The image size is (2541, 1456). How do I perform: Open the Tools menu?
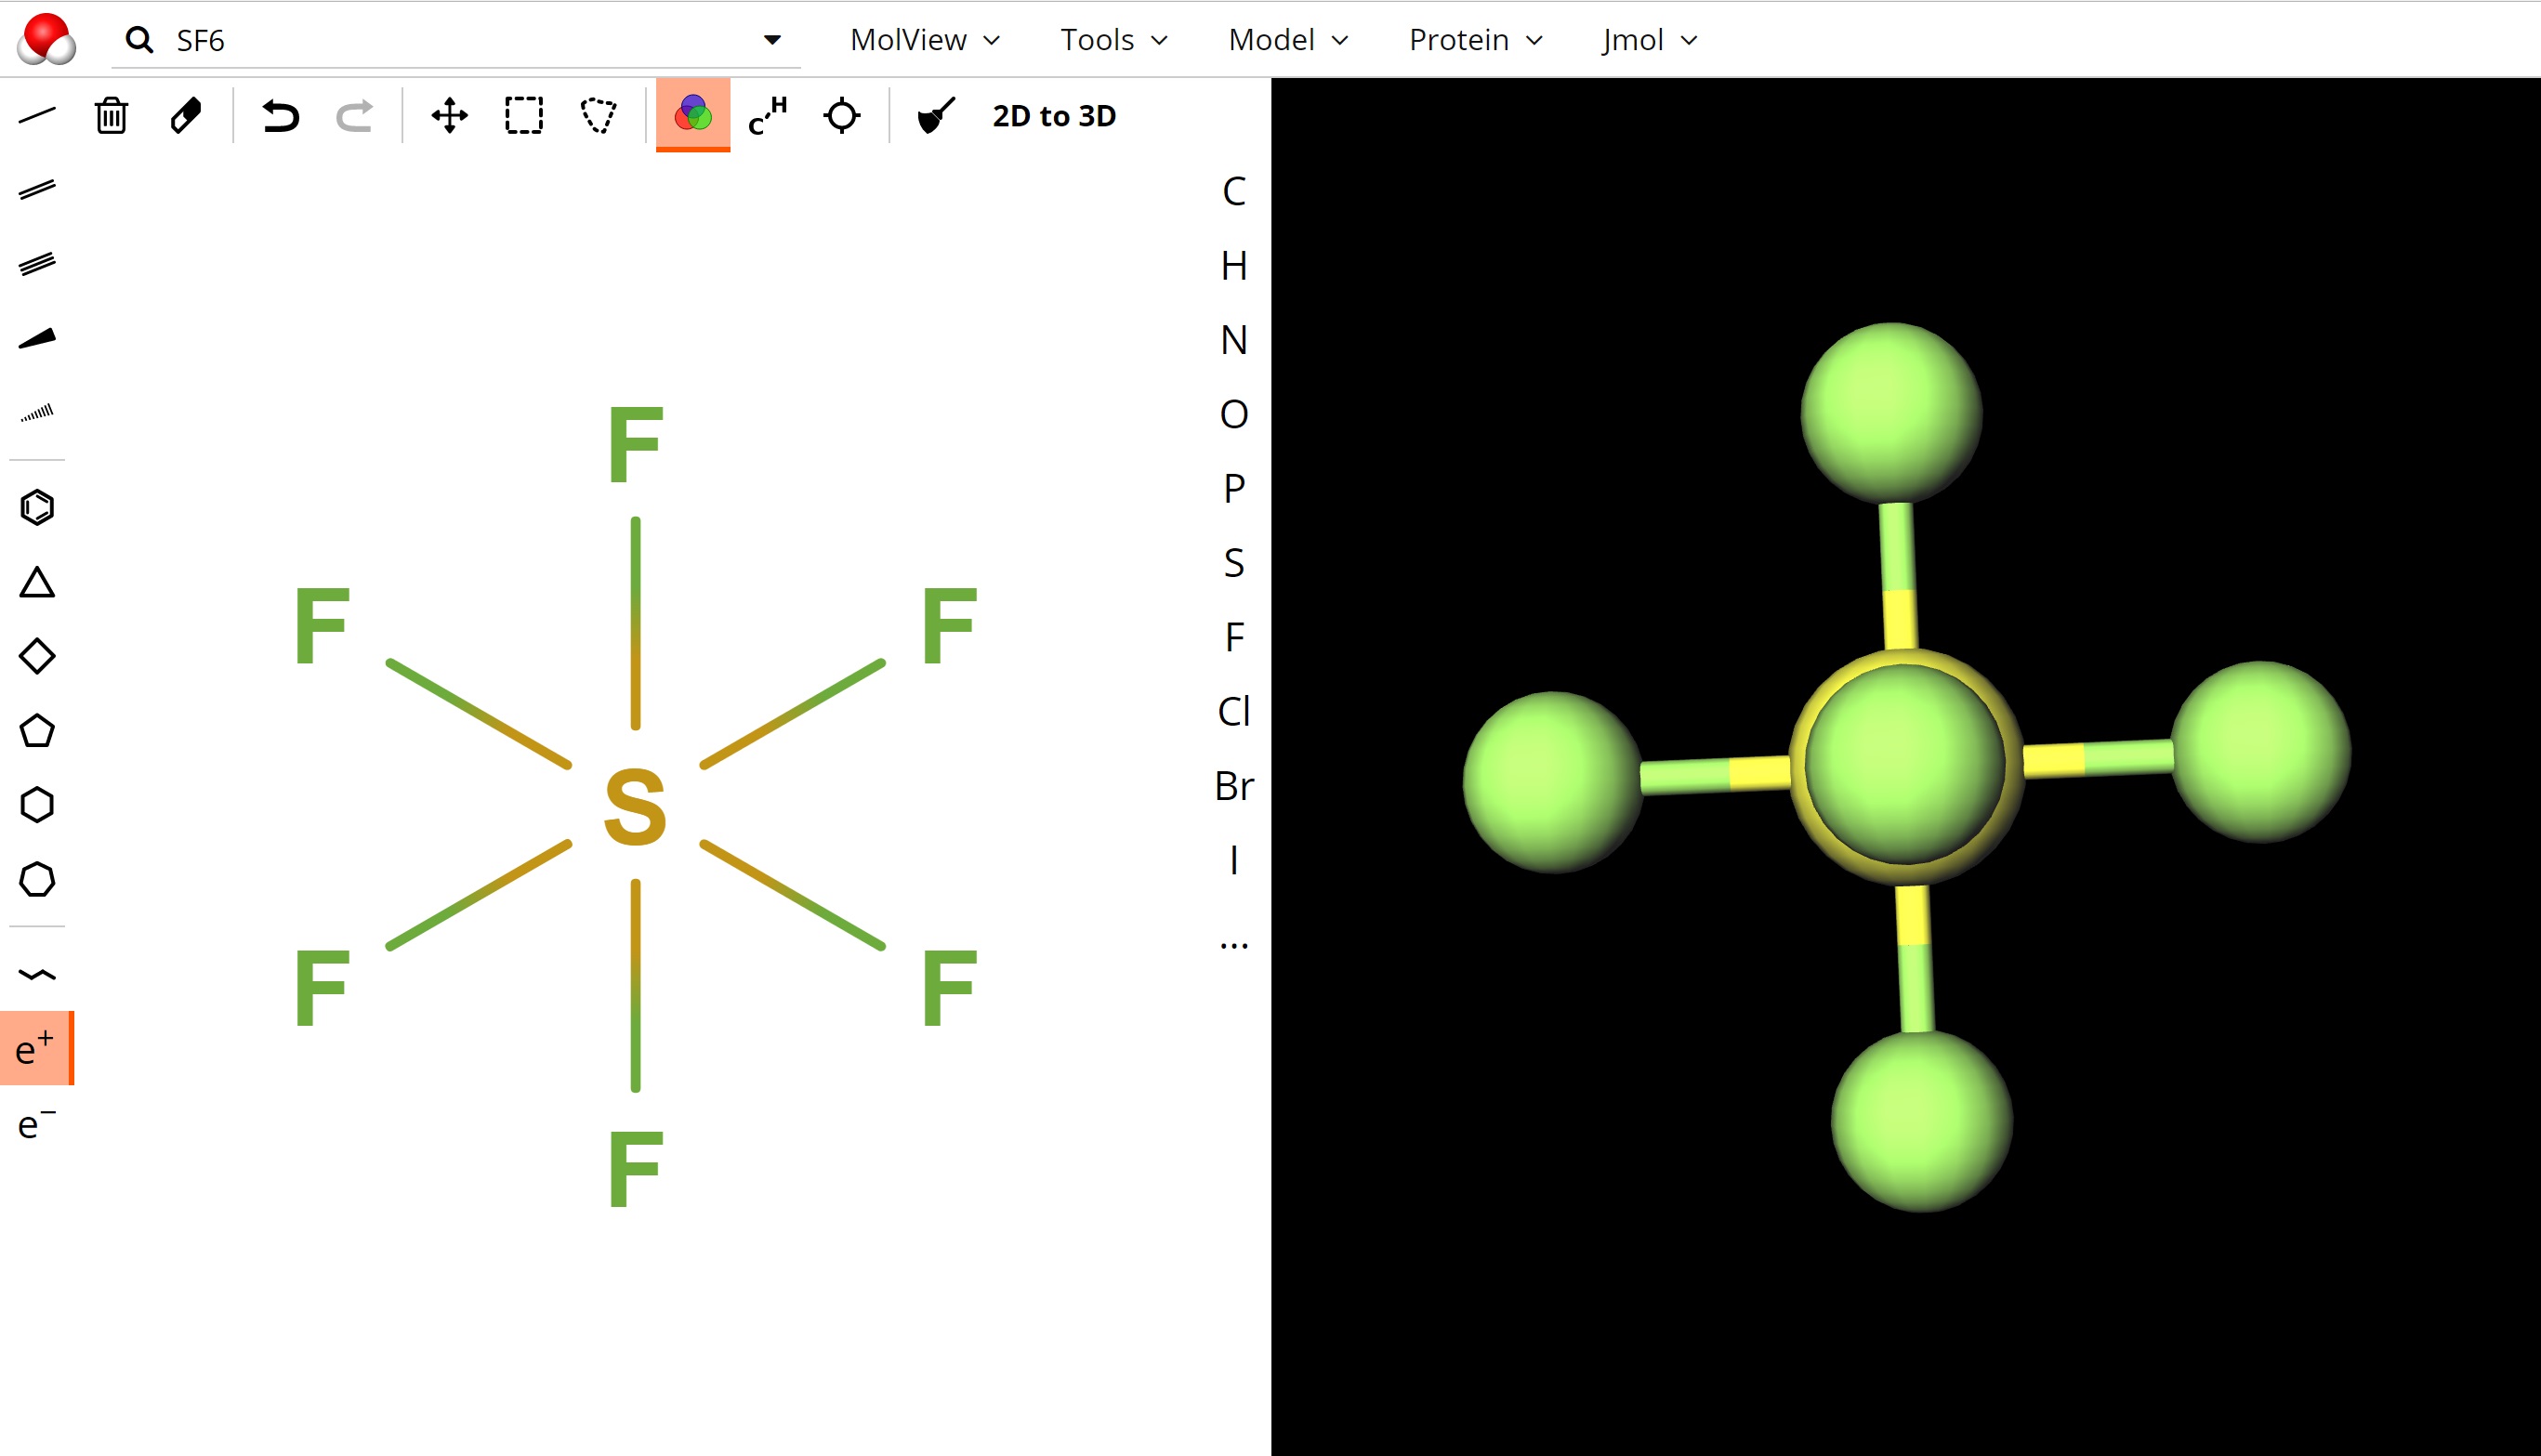click(1113, 40)
